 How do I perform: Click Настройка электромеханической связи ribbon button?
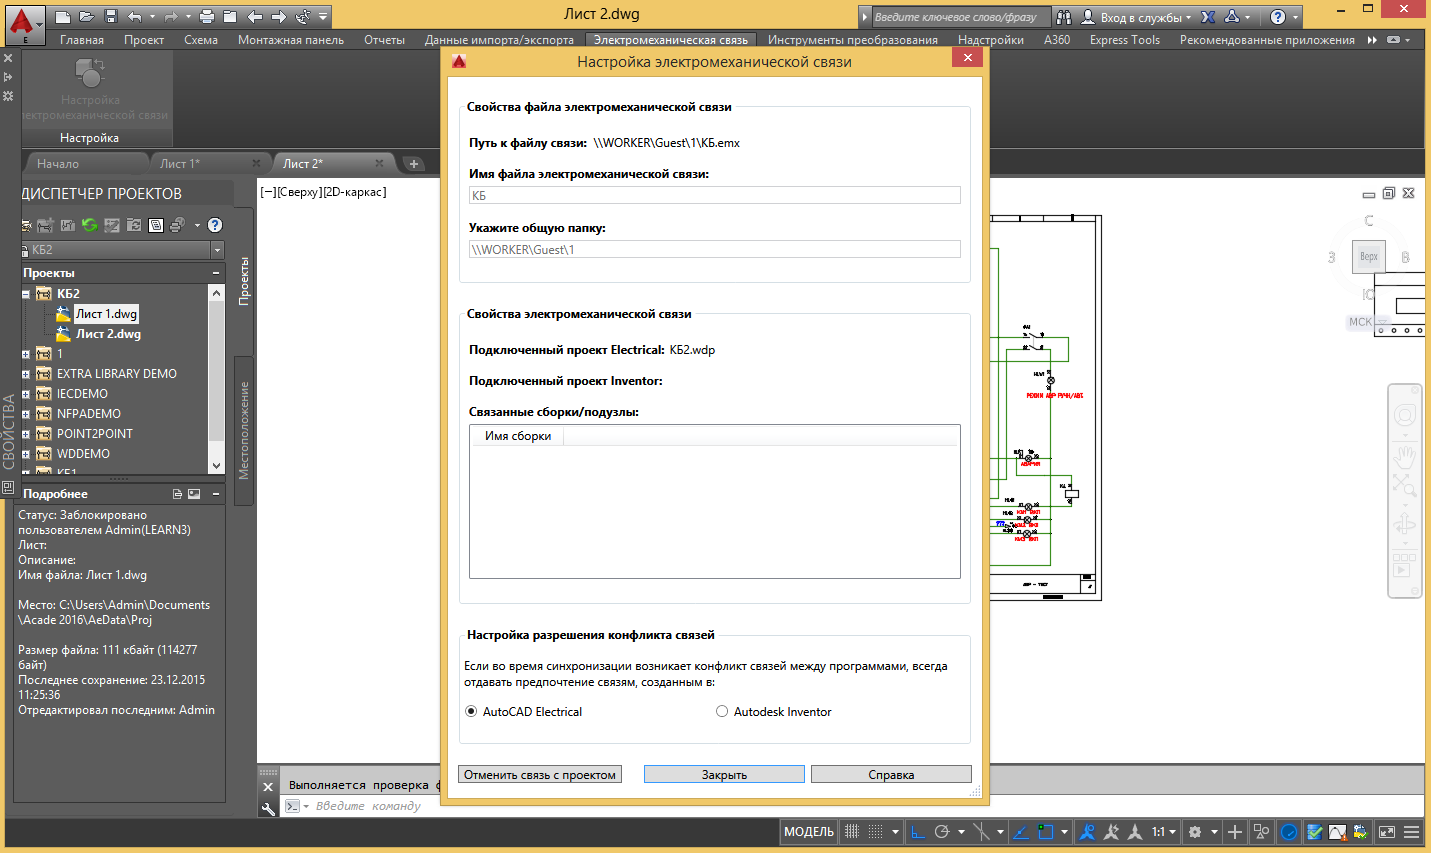tap(91, 89)
